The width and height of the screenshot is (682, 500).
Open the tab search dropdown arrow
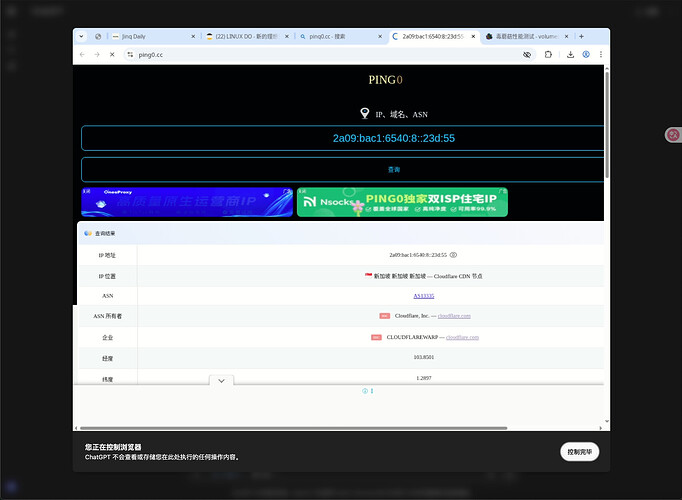click(x=81, y=37)
